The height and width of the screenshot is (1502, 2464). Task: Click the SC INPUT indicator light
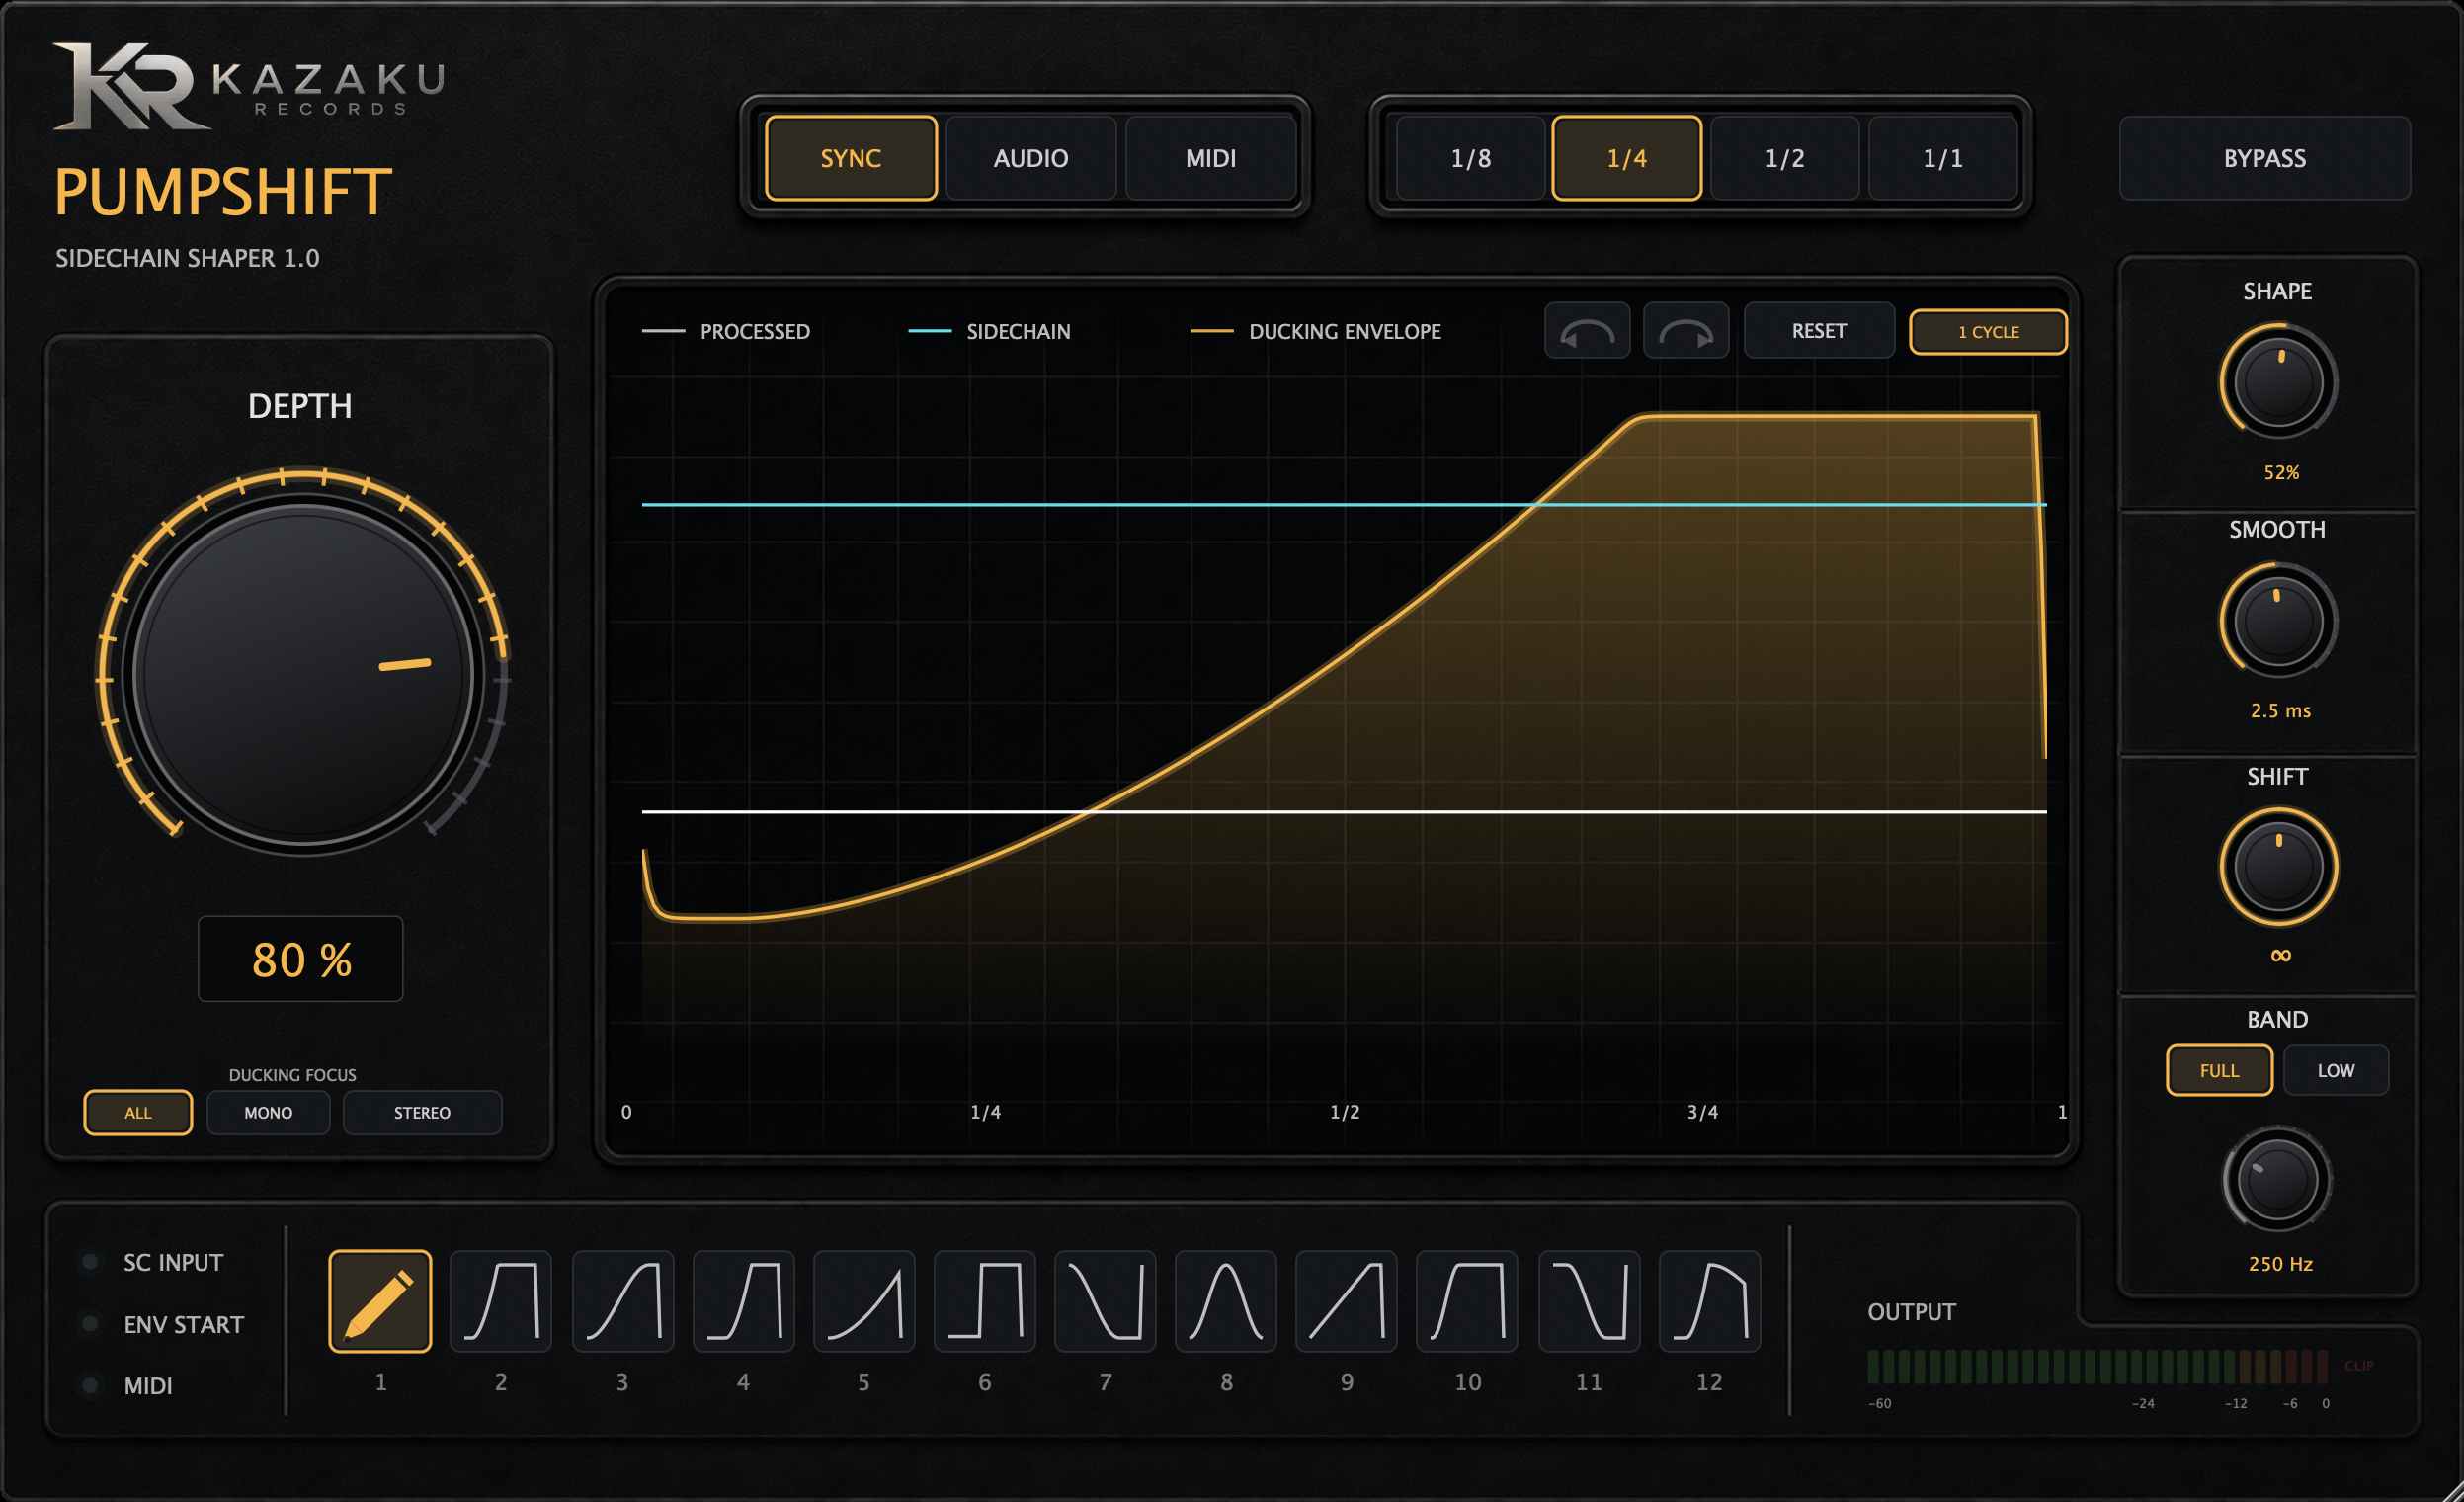click(90, 1262)
